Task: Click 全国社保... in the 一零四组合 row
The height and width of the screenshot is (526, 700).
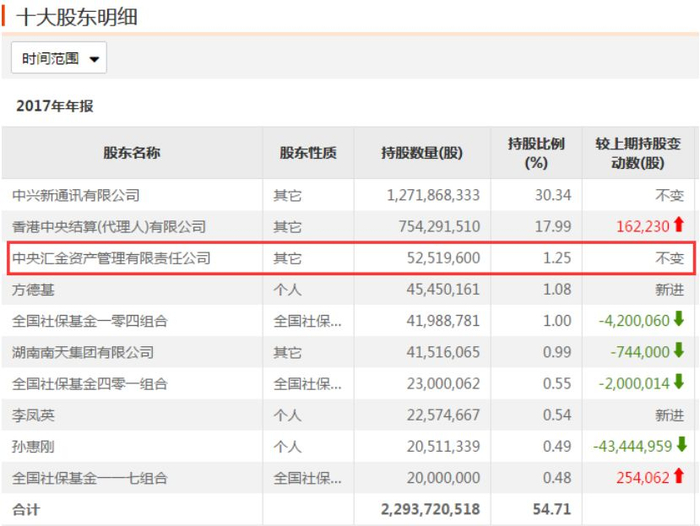Action: [x=308, y=321]
